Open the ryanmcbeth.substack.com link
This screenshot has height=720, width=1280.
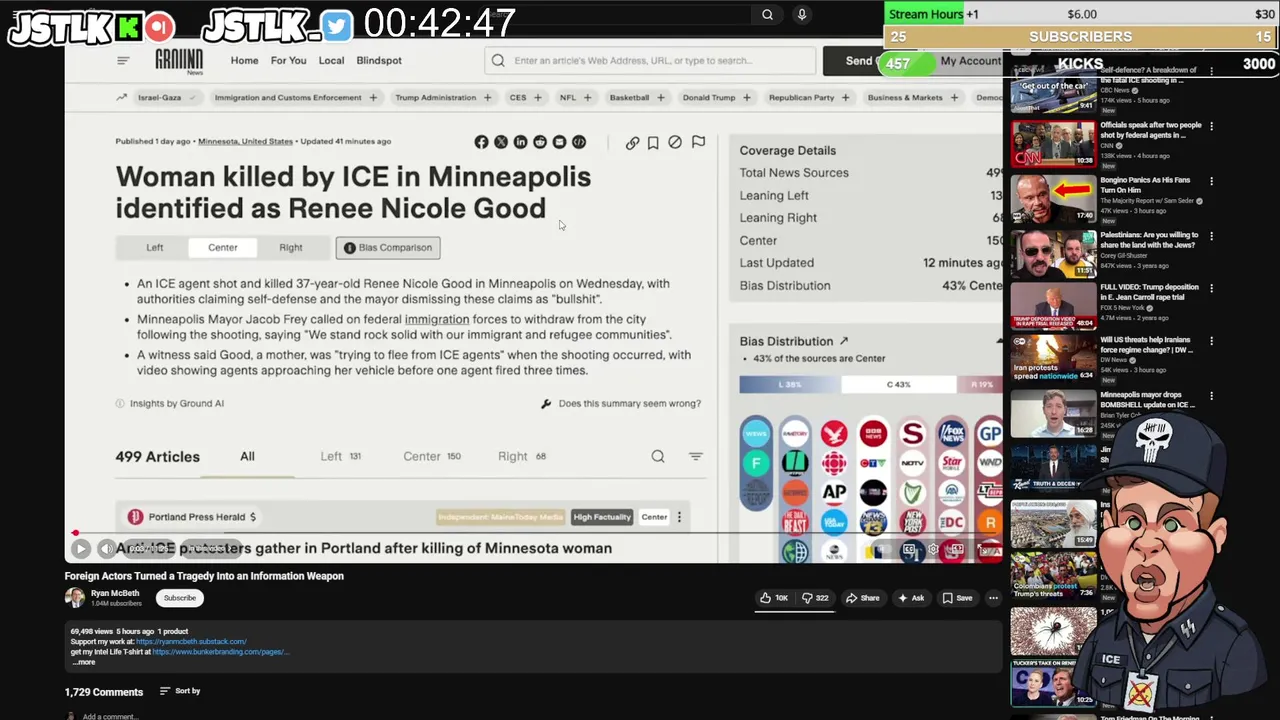tap(191, 642)
